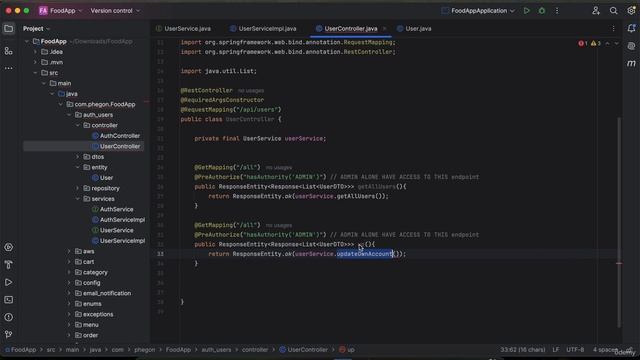Click the editor vertical scrollbar
Screen dimensions: 640x360
pyautogui.click(x=619, y=222)
